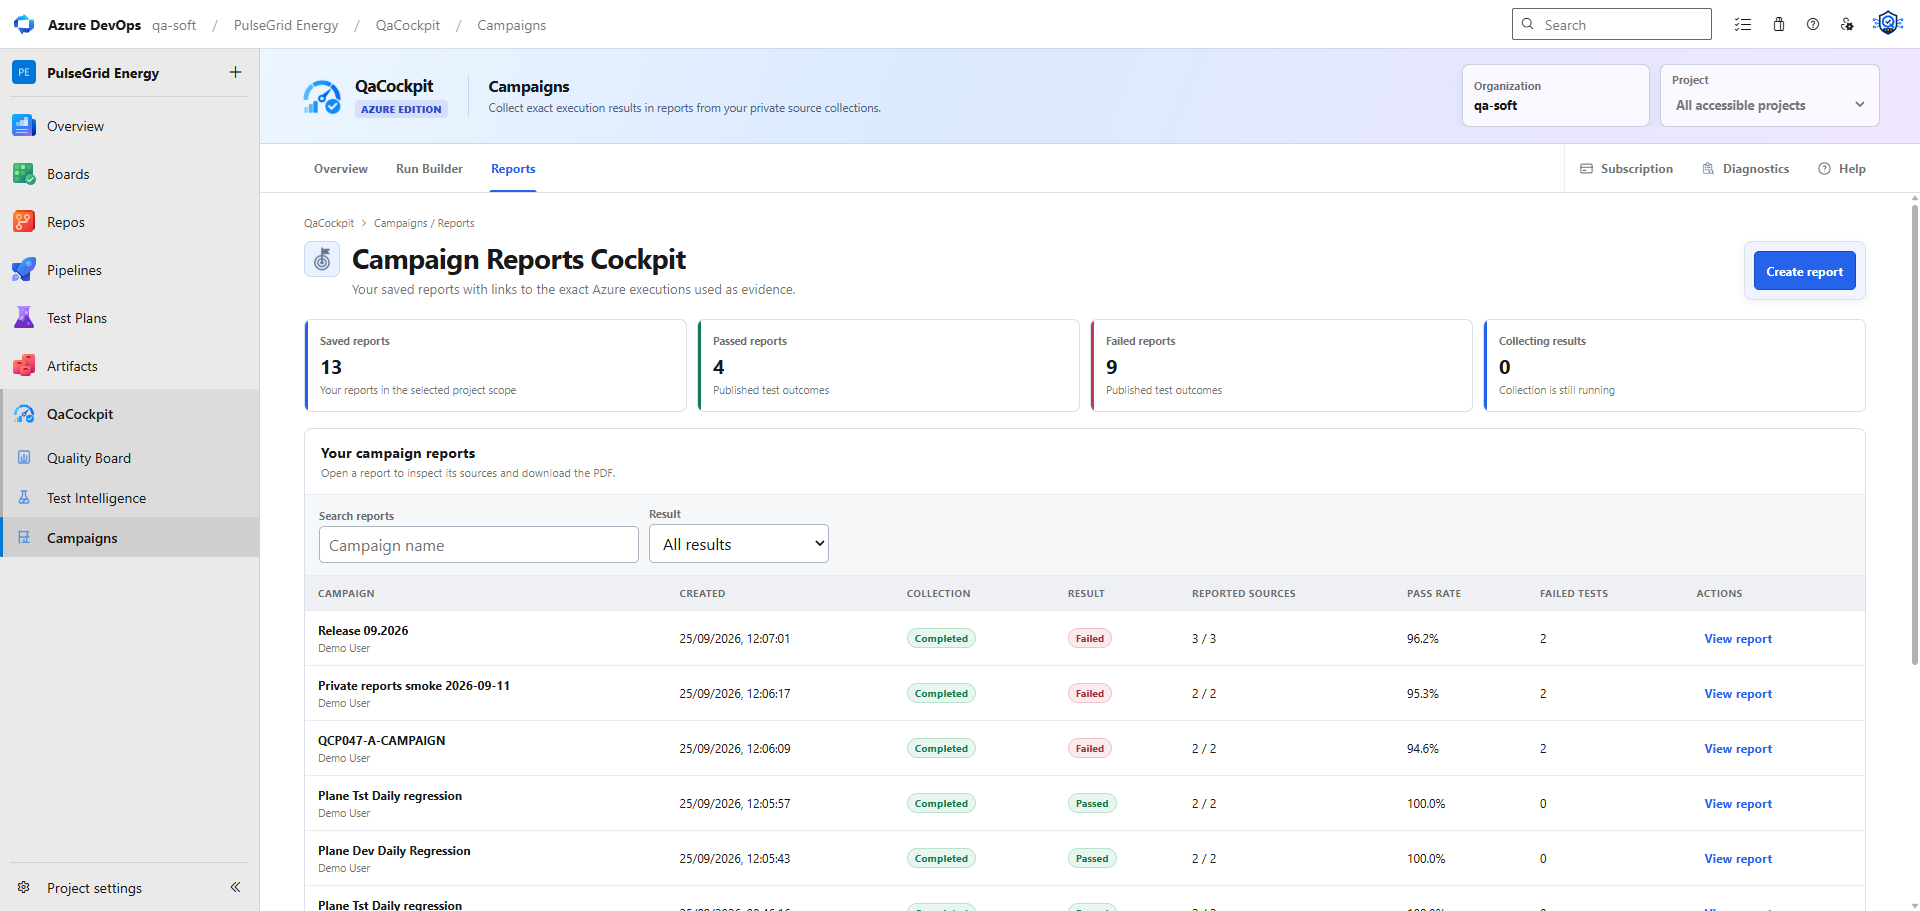Collapse the sidebar with double chevron
This screenshot has width=1920, height=911.
tap(236, 887)
